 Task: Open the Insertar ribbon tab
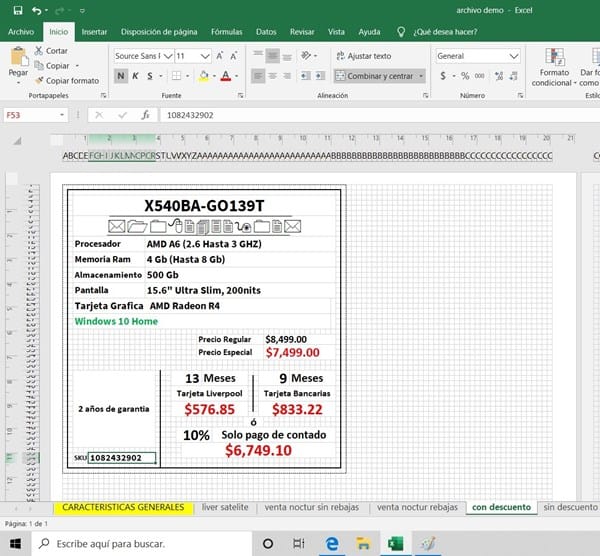(94, 32)
